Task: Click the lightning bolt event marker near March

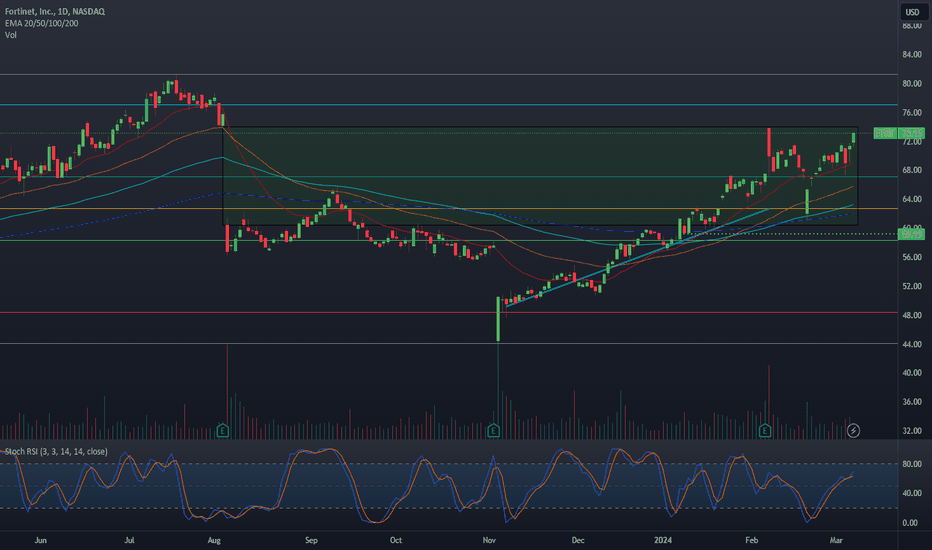Action: 853,430
